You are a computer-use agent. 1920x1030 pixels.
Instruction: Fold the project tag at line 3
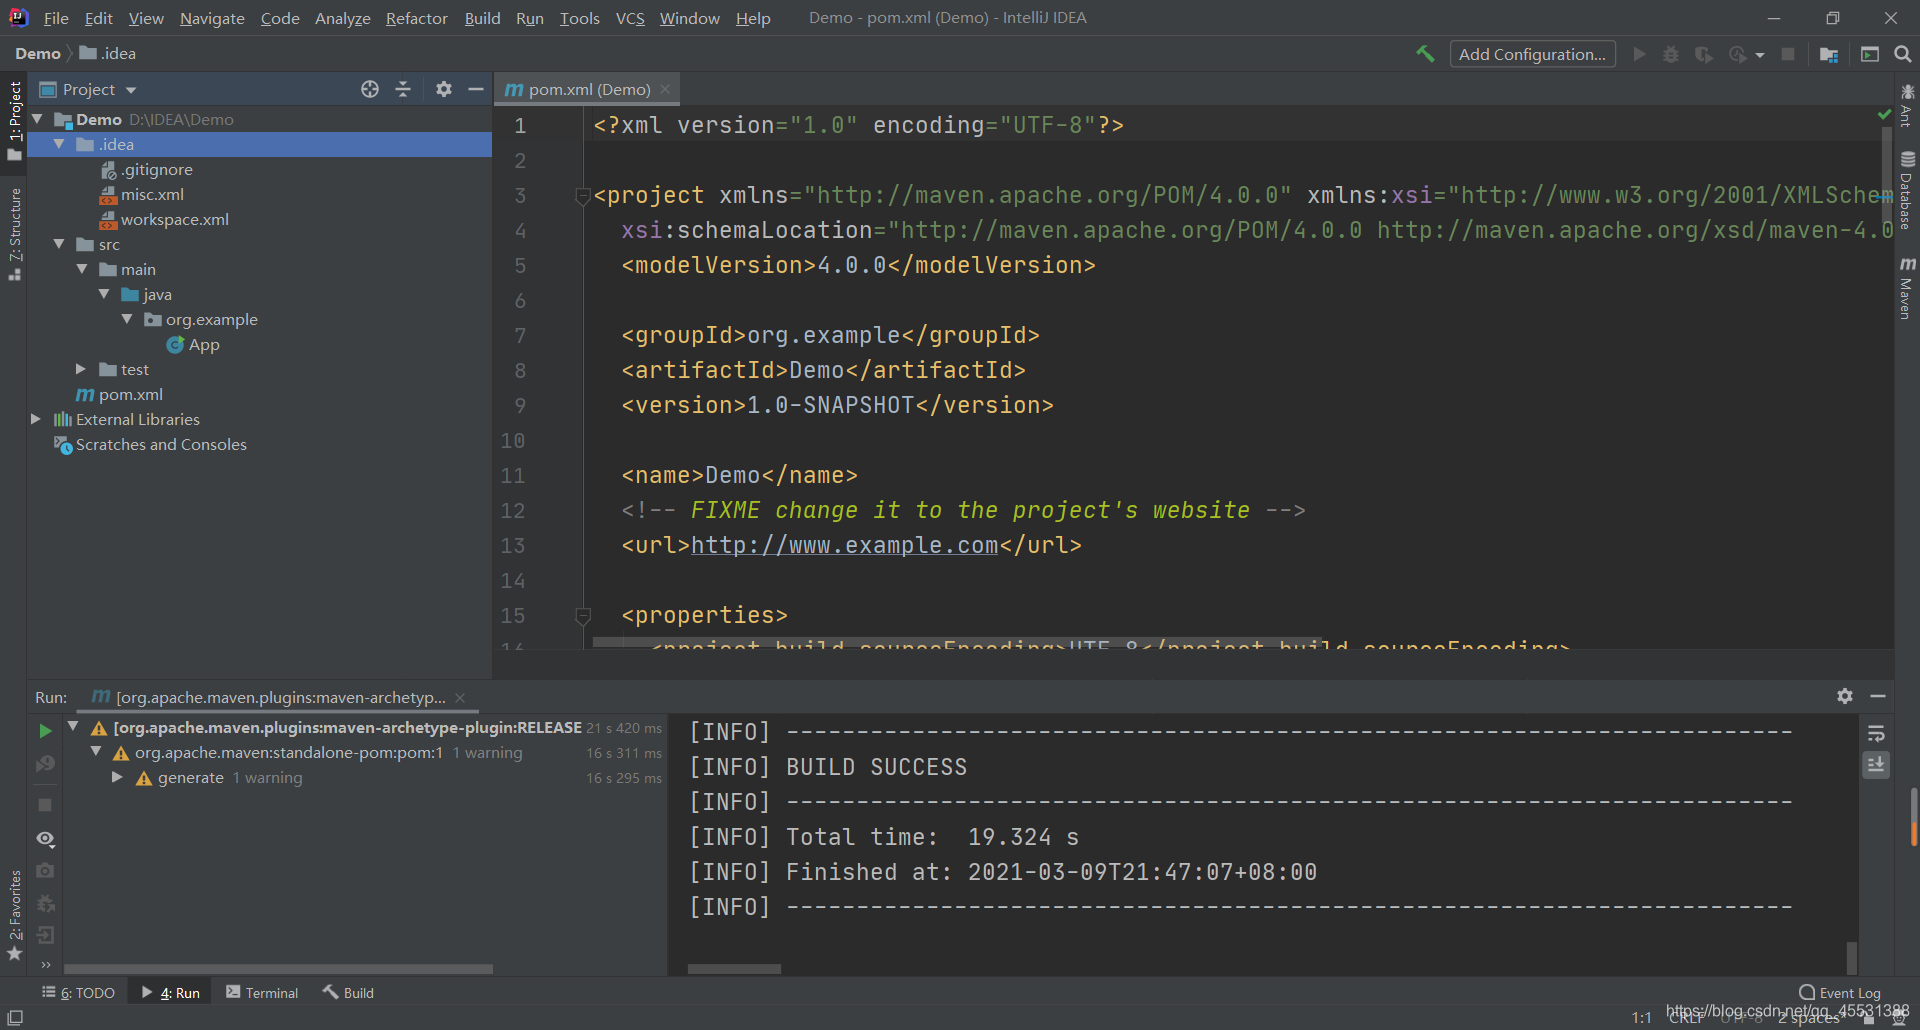(x=582, y=196)
